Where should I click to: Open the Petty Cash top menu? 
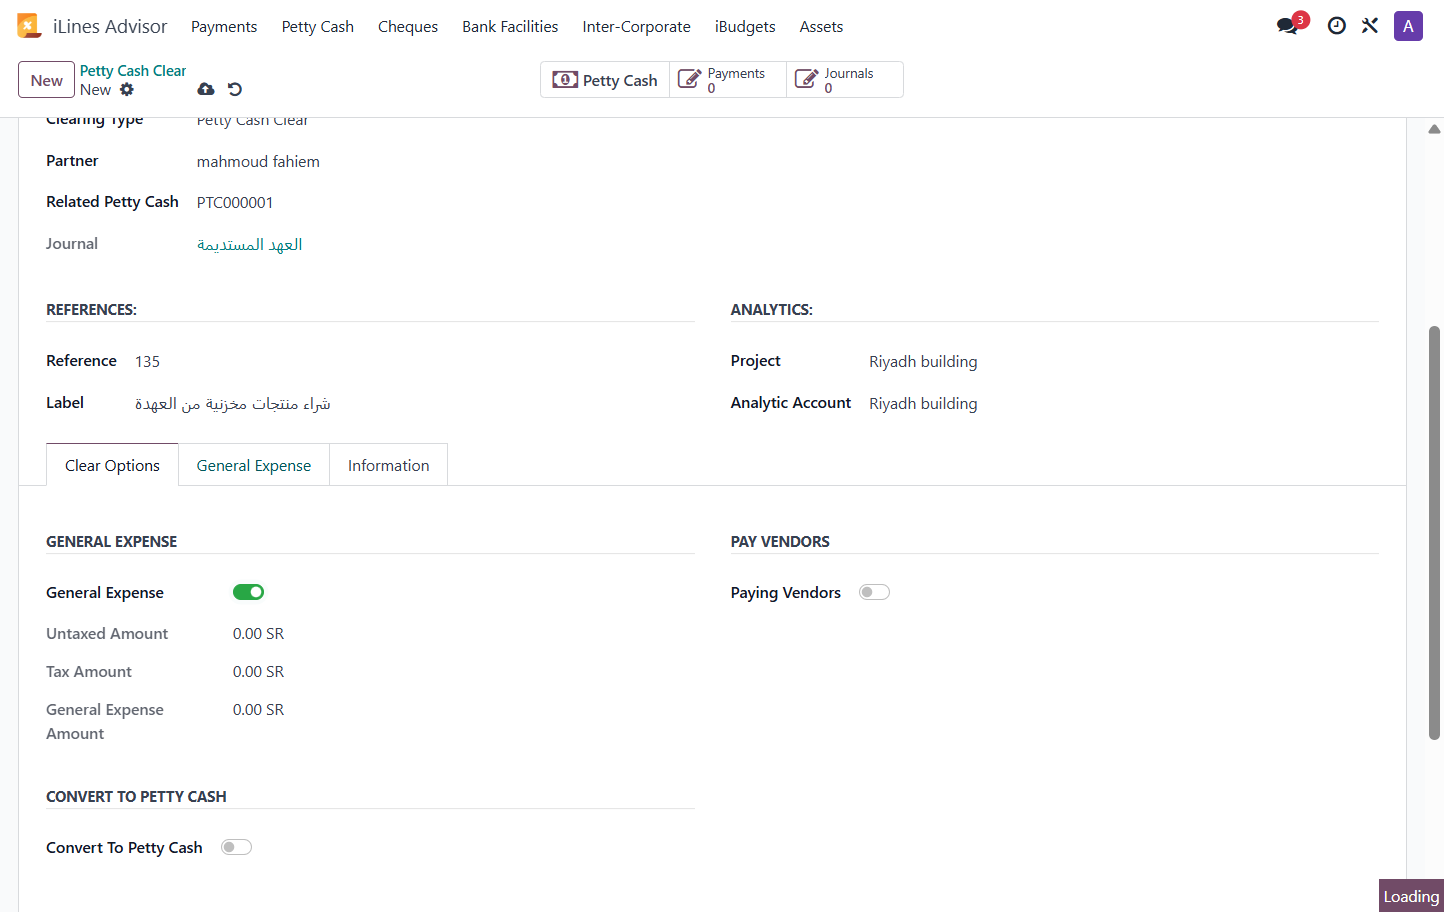(318, 27)
